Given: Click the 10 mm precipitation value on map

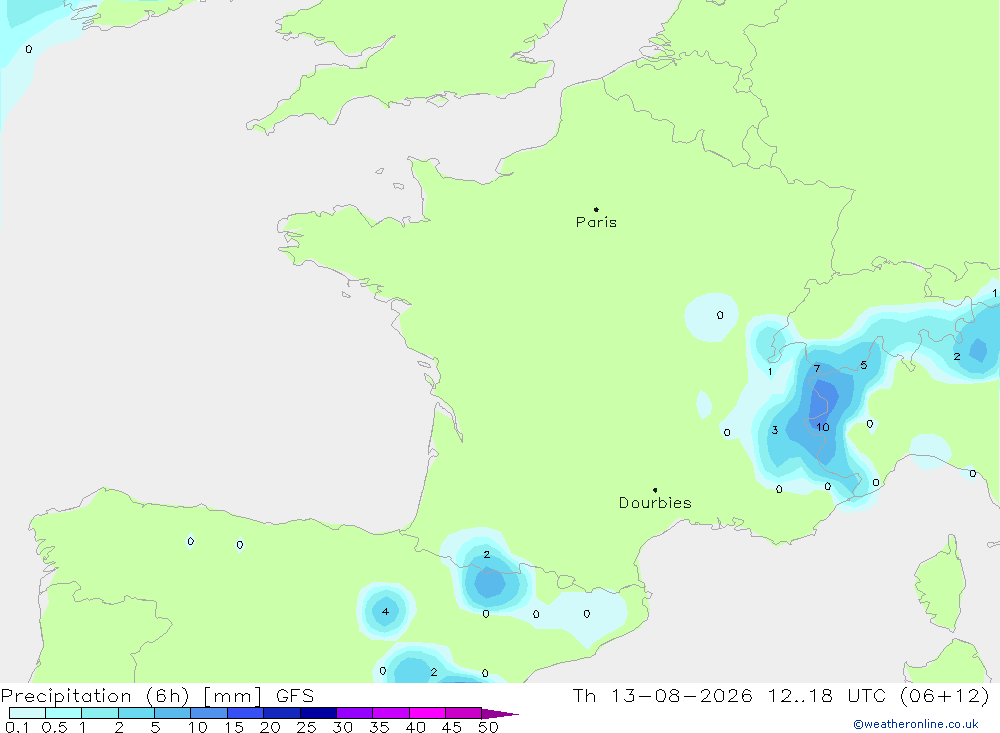Looking at the screenshot, I should click(x=823, y=427).
